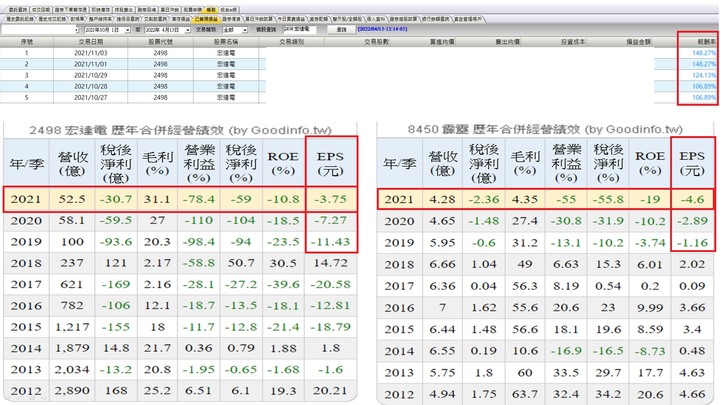This screenshot has height=405, width=720.
Task: Click ROE -19 in 8450 2021 row
Action: click(650, 199)
